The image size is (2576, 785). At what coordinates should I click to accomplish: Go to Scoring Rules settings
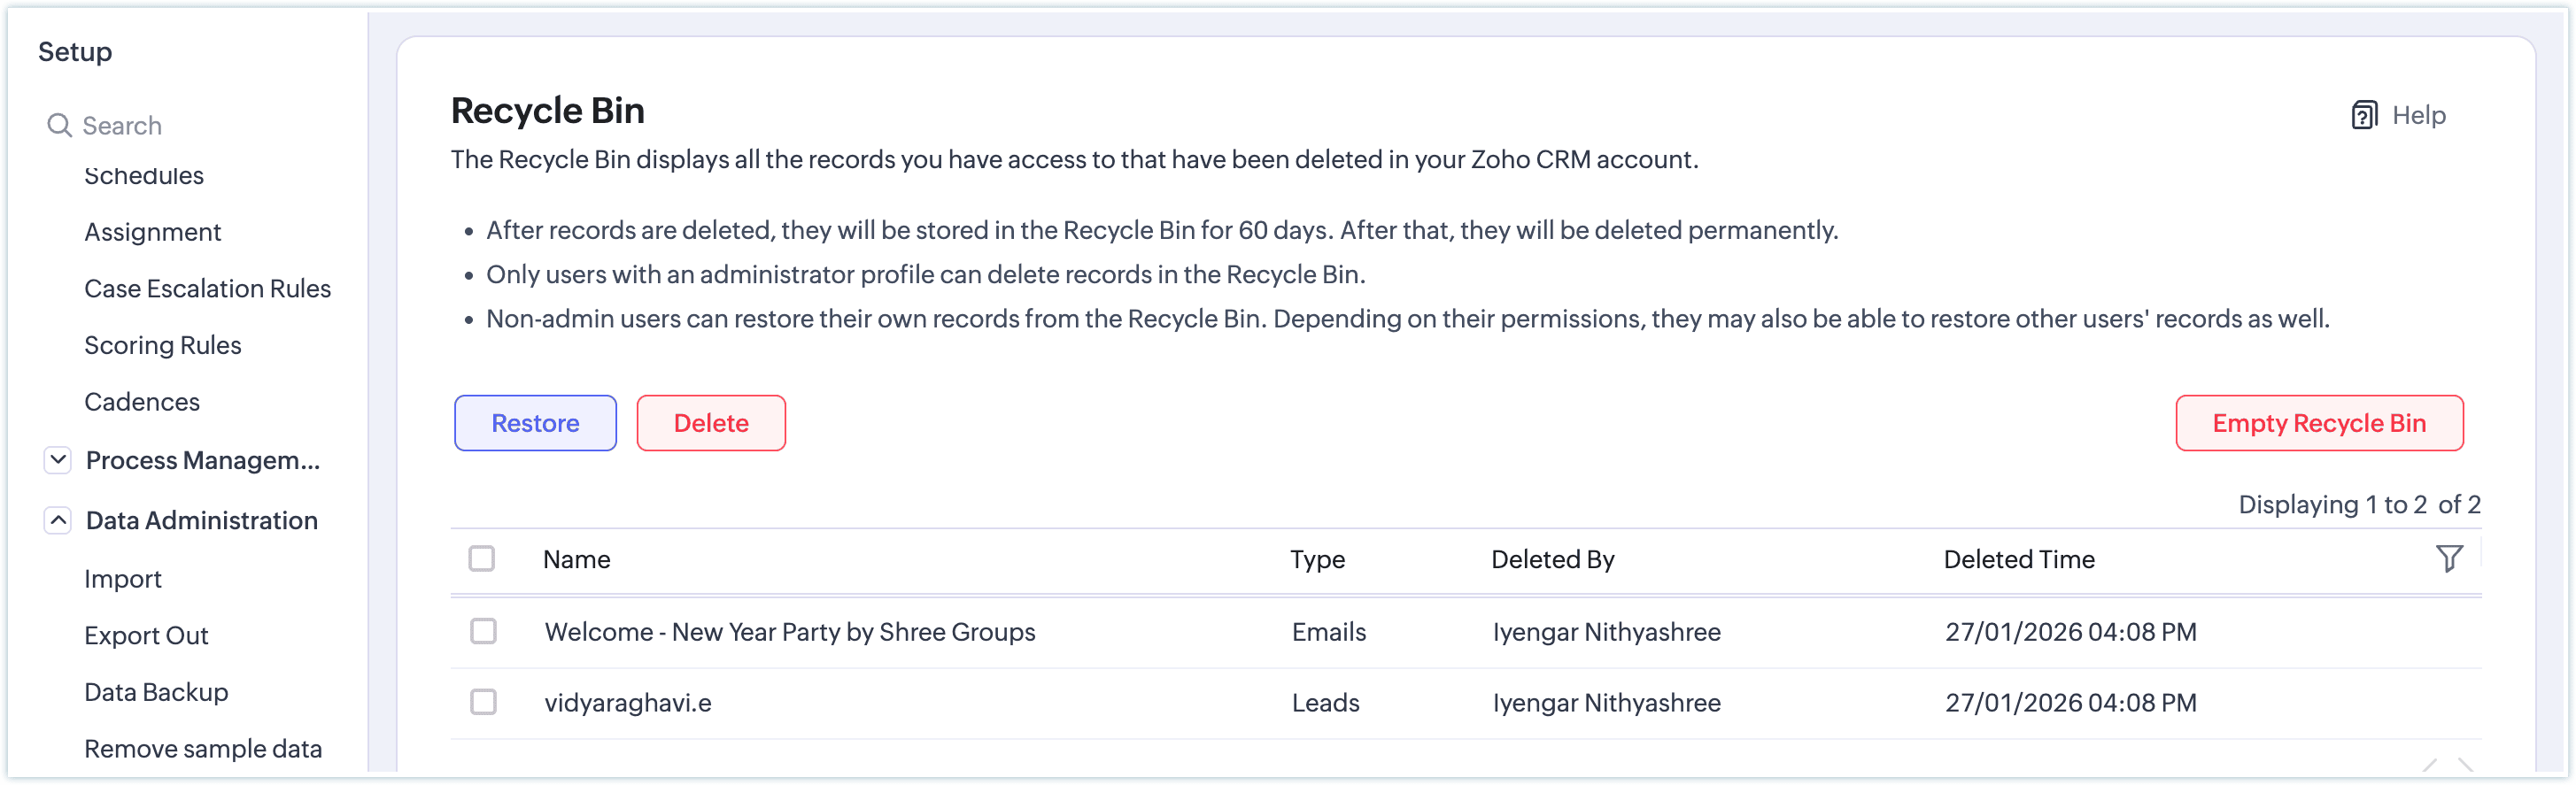[163, 345]
